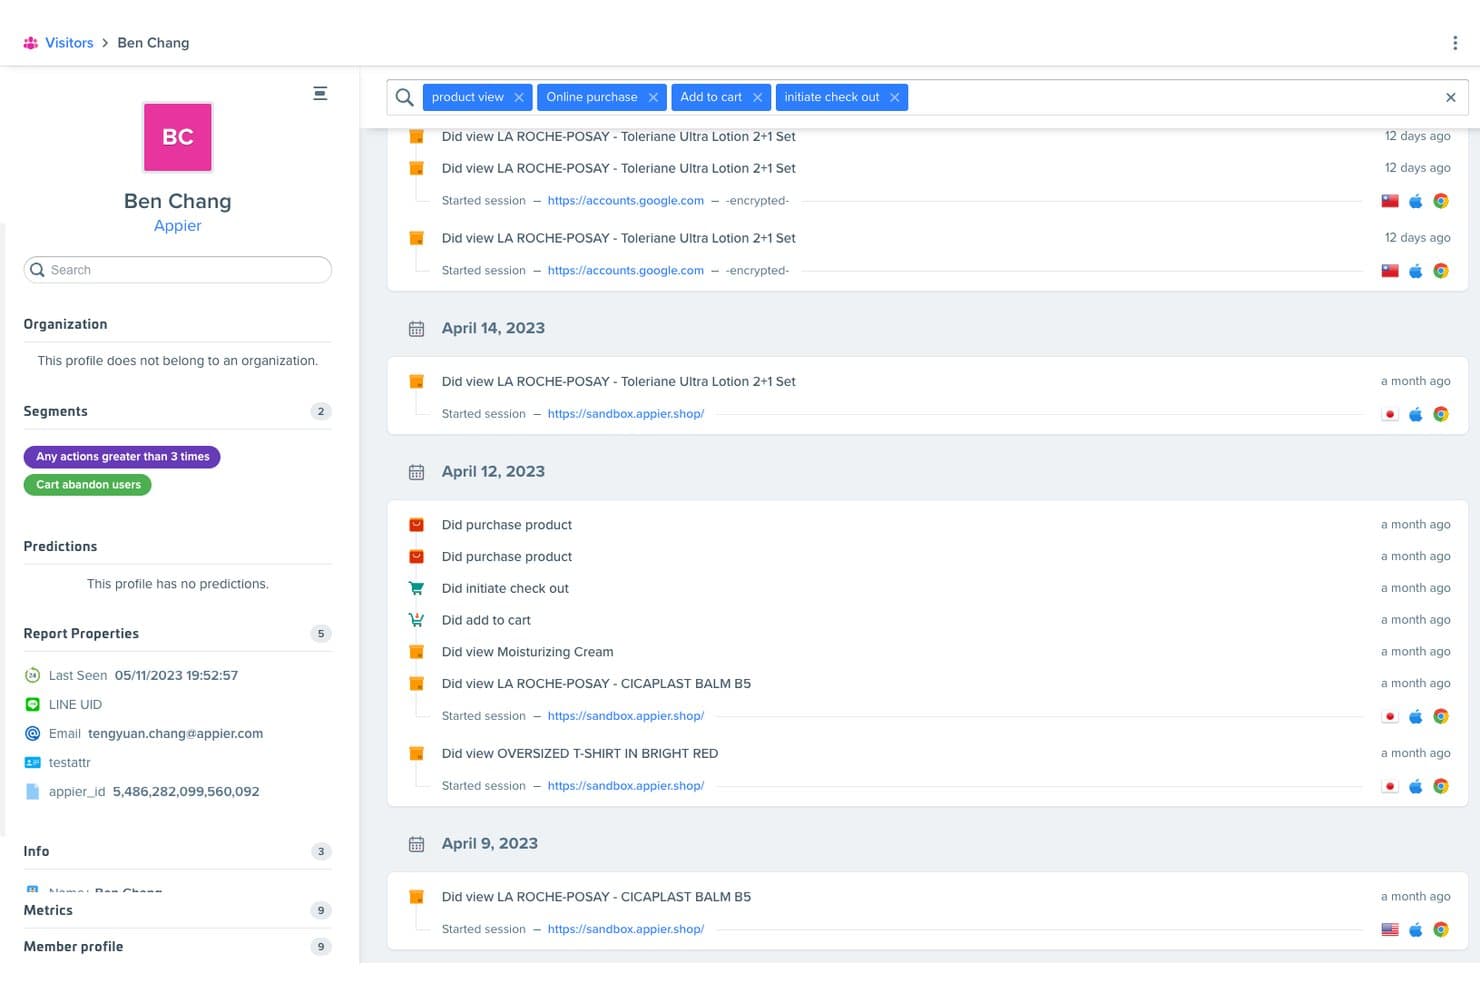Remove the 'Add to cart' filter chip

click(757, 97)
